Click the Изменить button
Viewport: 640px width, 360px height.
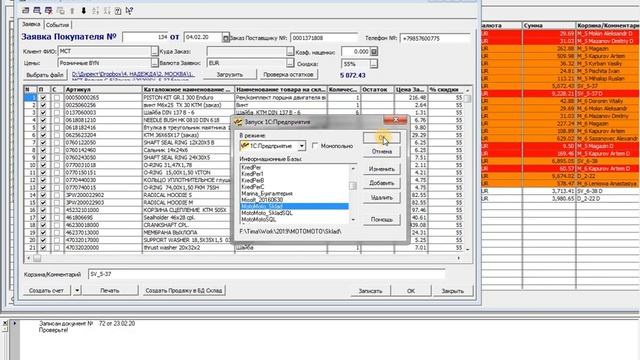pyautogui.click(x=382, y=169)
